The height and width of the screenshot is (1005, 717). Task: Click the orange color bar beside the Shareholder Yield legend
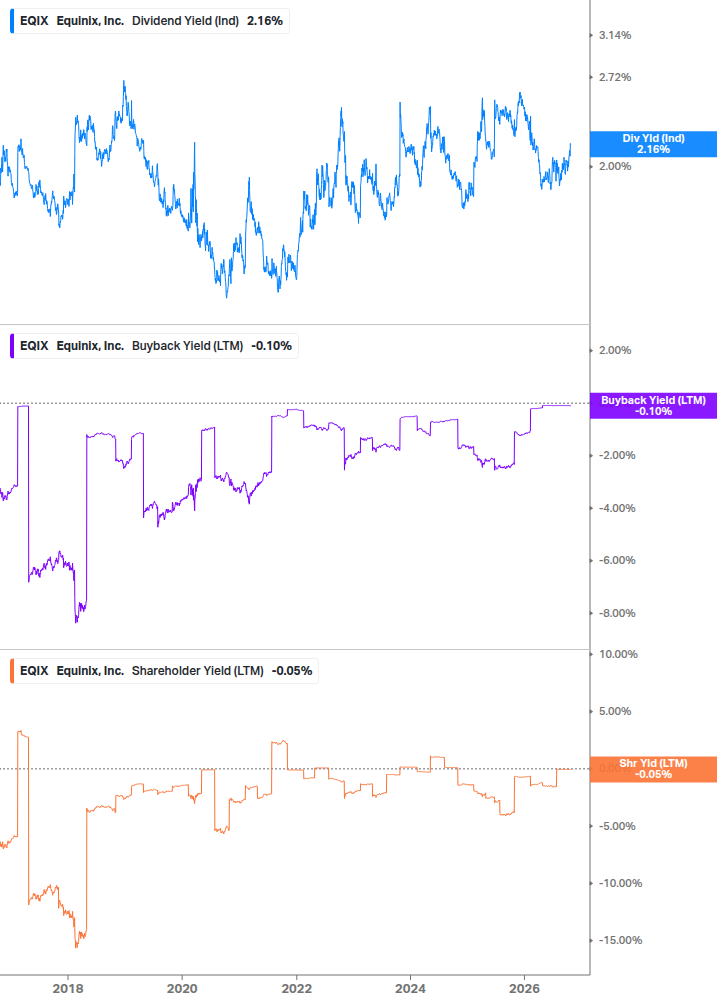12,670
